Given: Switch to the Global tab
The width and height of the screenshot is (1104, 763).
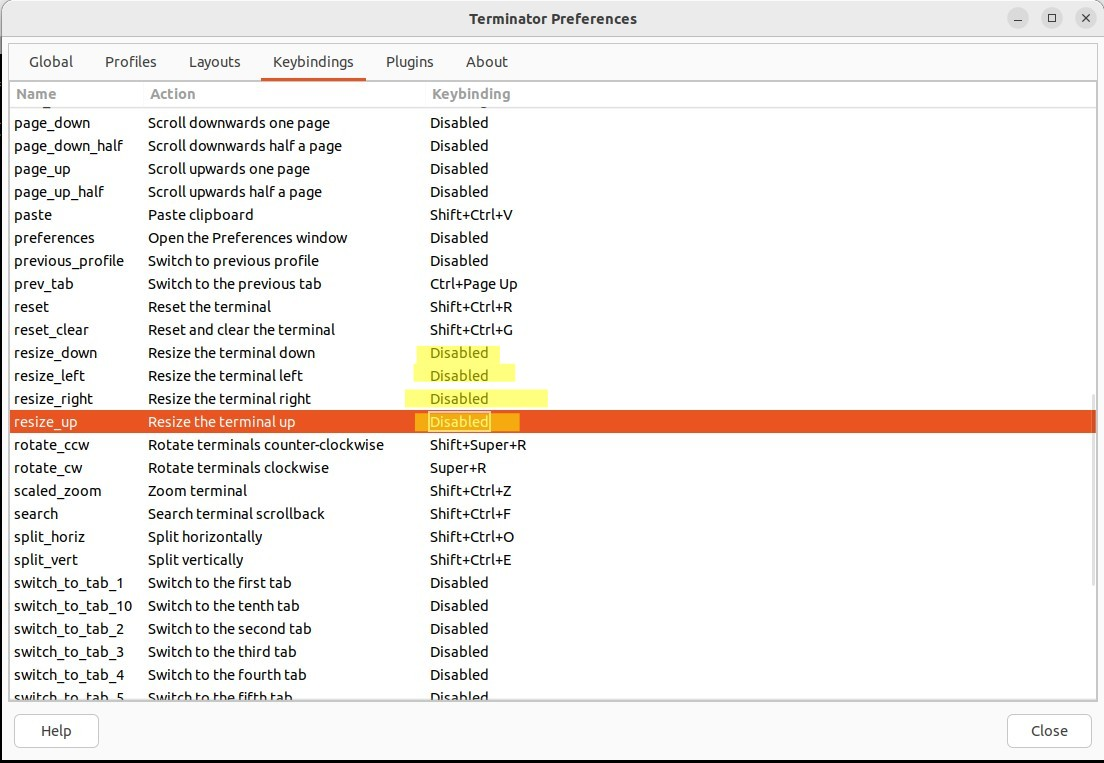Looking at the screenshot, I should point(50,62).
